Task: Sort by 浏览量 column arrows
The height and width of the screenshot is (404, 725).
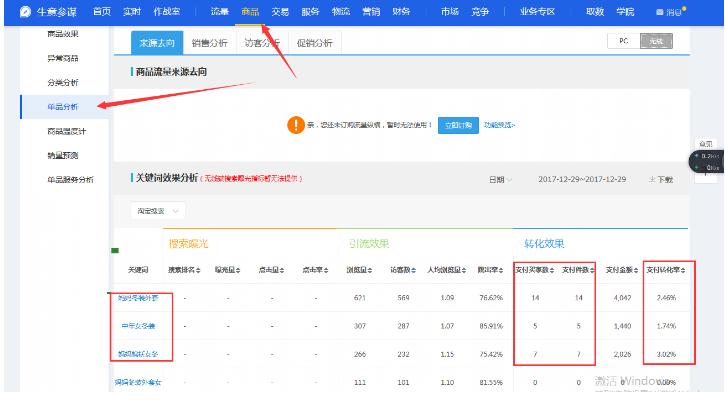Action: (x=369, y=270)
